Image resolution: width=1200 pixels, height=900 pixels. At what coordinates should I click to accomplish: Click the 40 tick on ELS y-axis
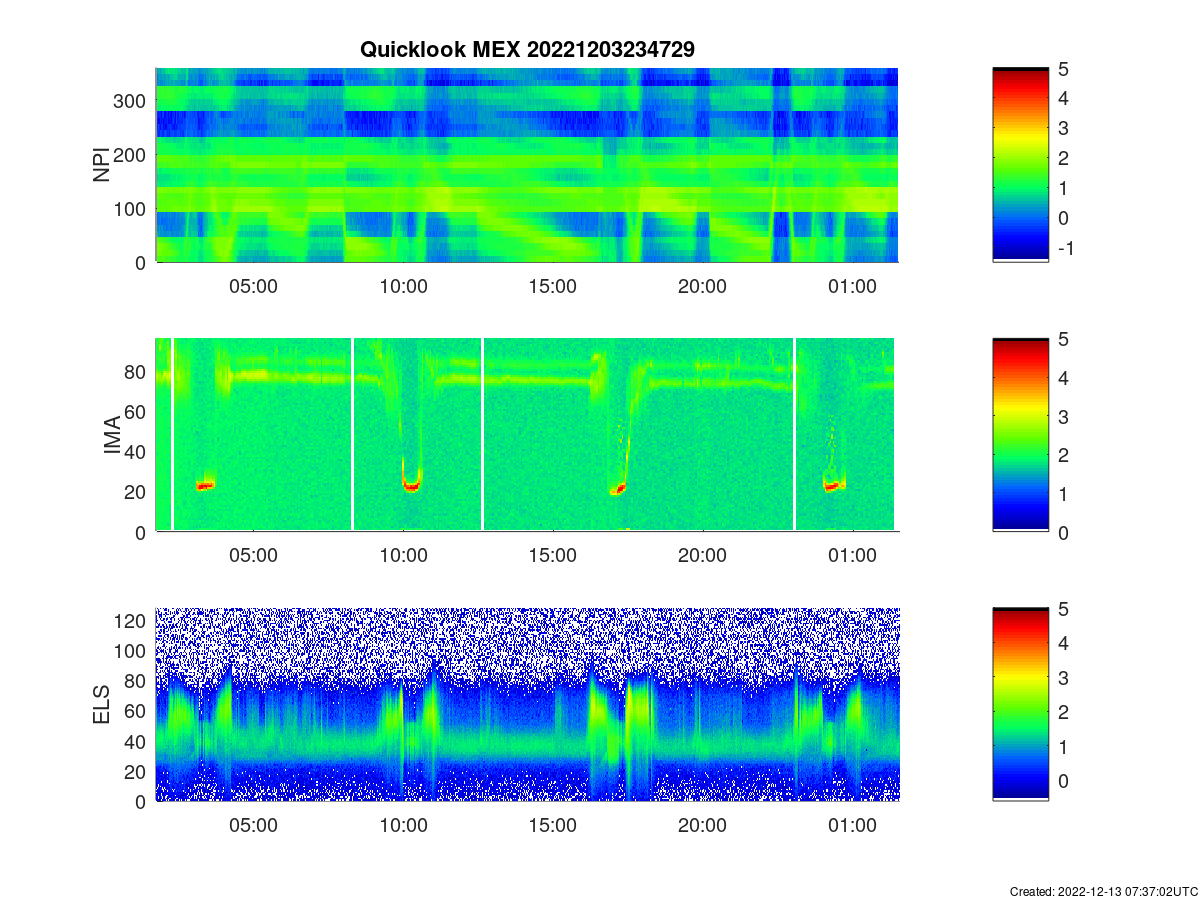coord(137,741)
